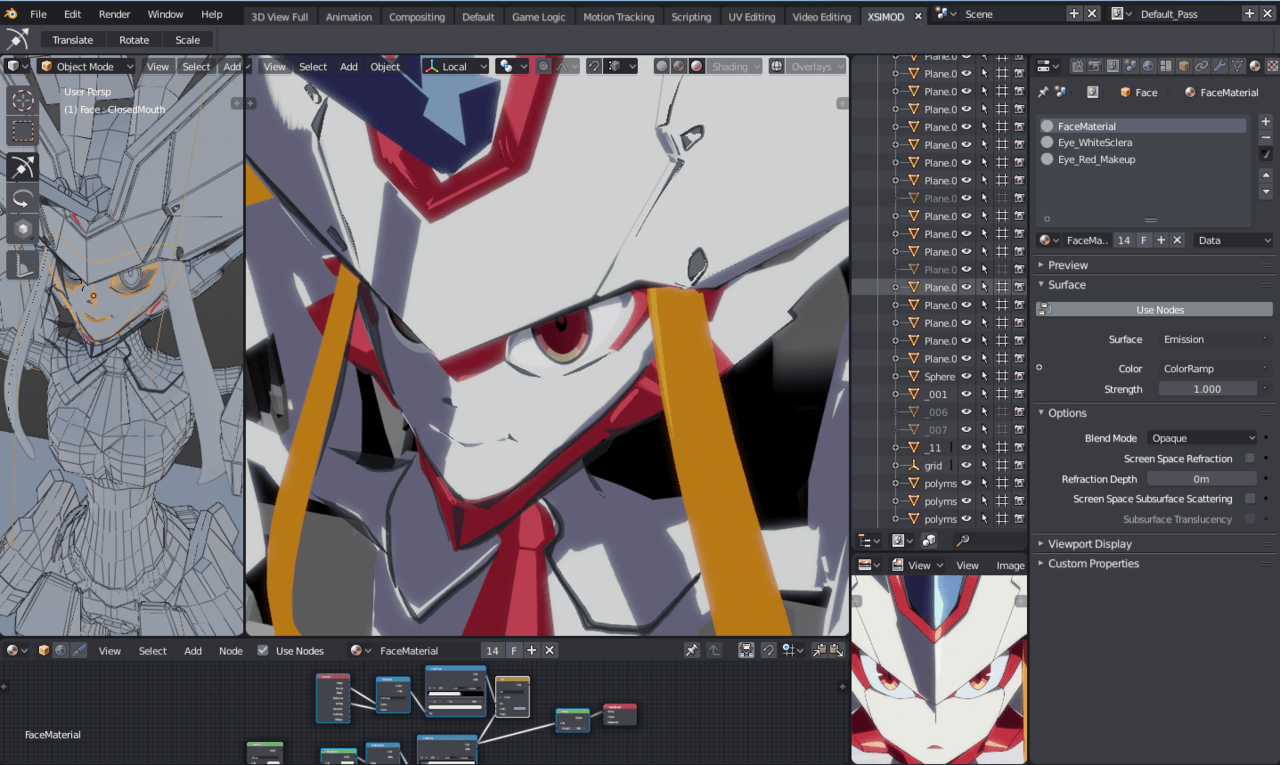The image size is (1280, 765).
Task: Click the Translate button
Action: [x=73, y=40]
